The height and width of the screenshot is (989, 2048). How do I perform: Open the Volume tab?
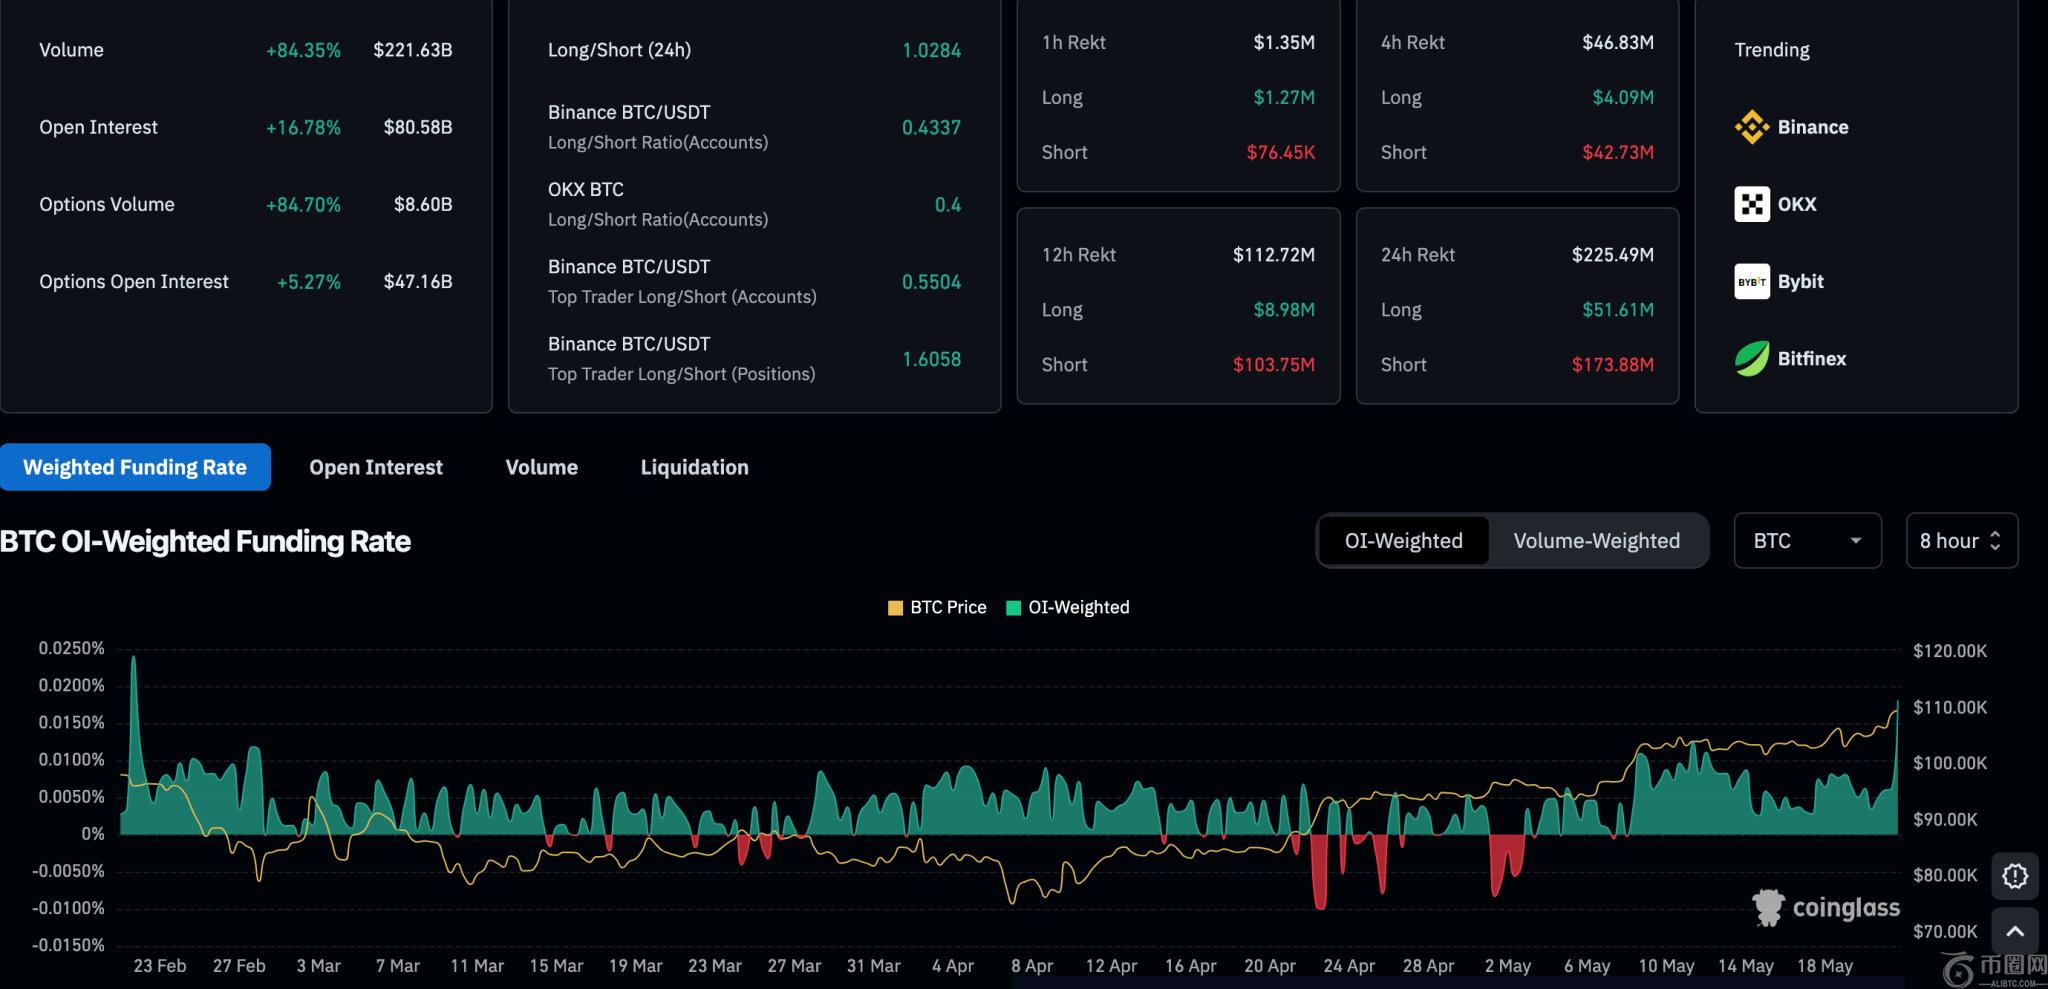pyautogui.click(x=541, y=467)
